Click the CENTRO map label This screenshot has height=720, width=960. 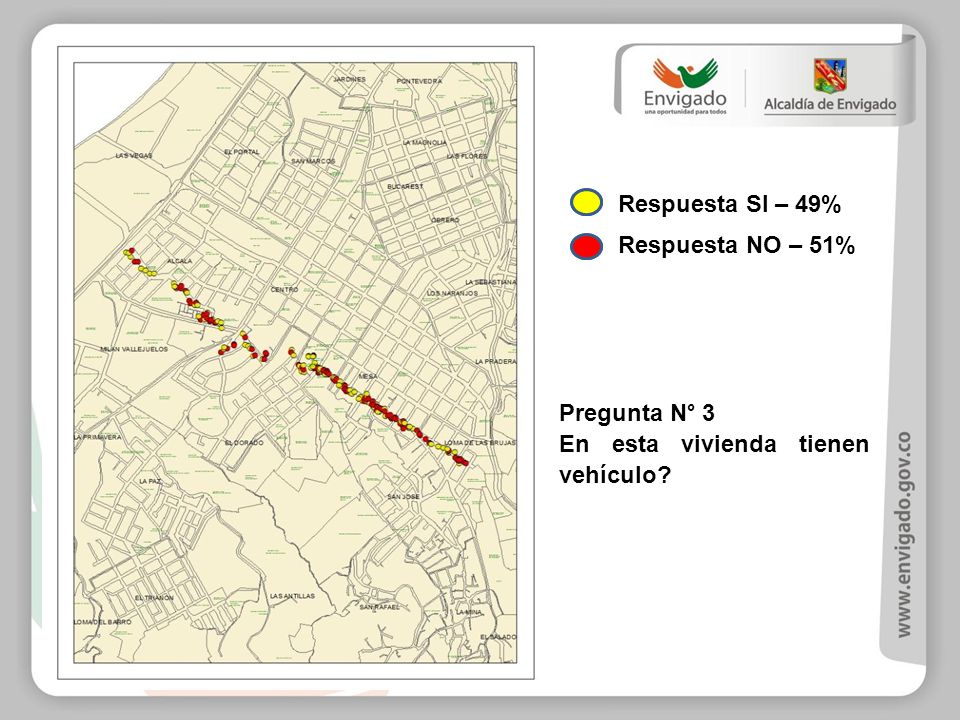285,289
